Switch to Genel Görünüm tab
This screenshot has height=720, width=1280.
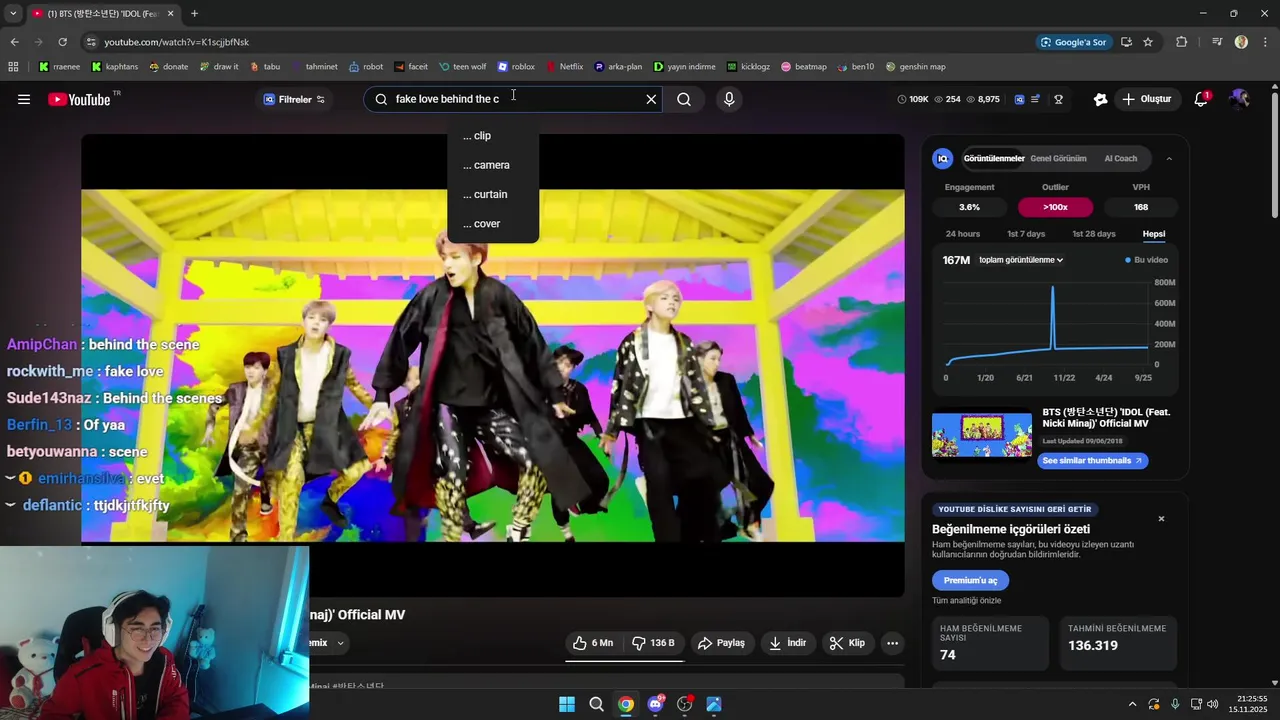click(x=1058, y=159)
